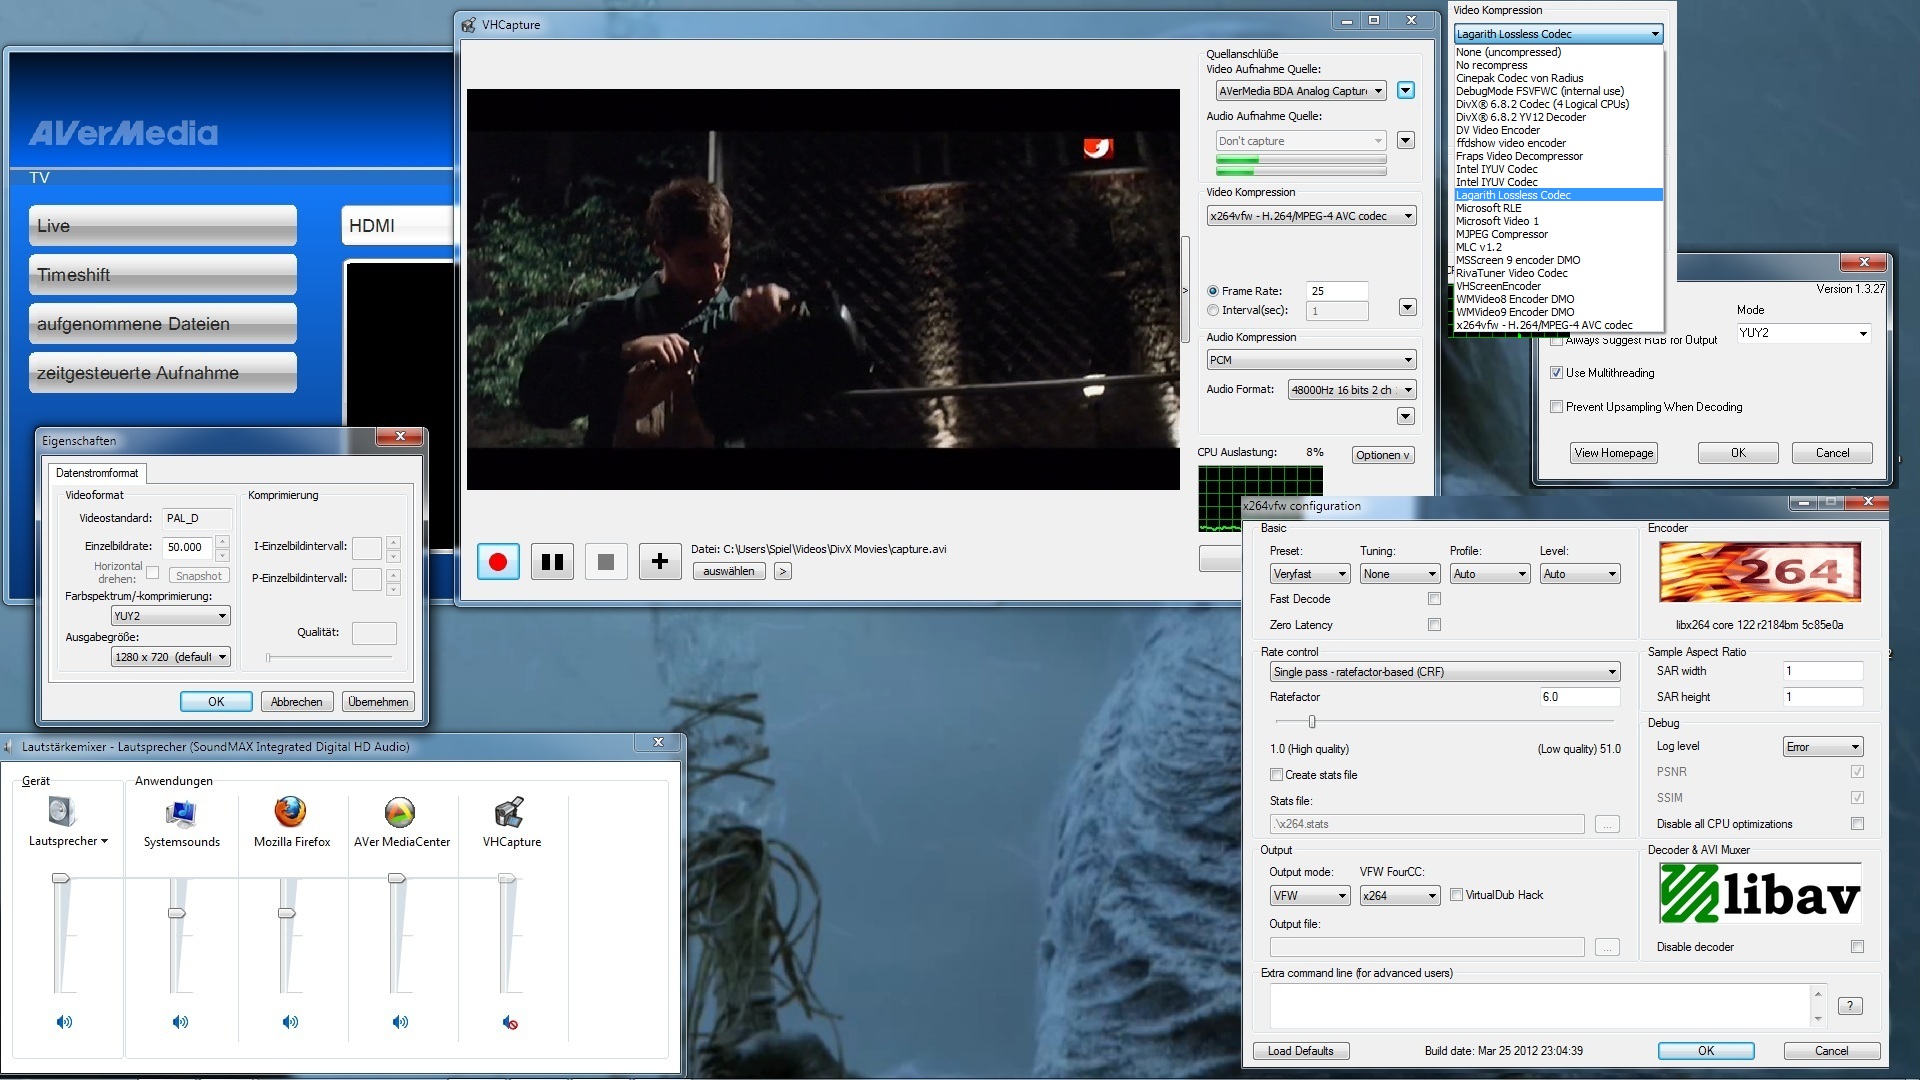Click the AVer MediaCenter mixer icon
The height and width of the screenshot is (1080, 1920).
point(400,812)
